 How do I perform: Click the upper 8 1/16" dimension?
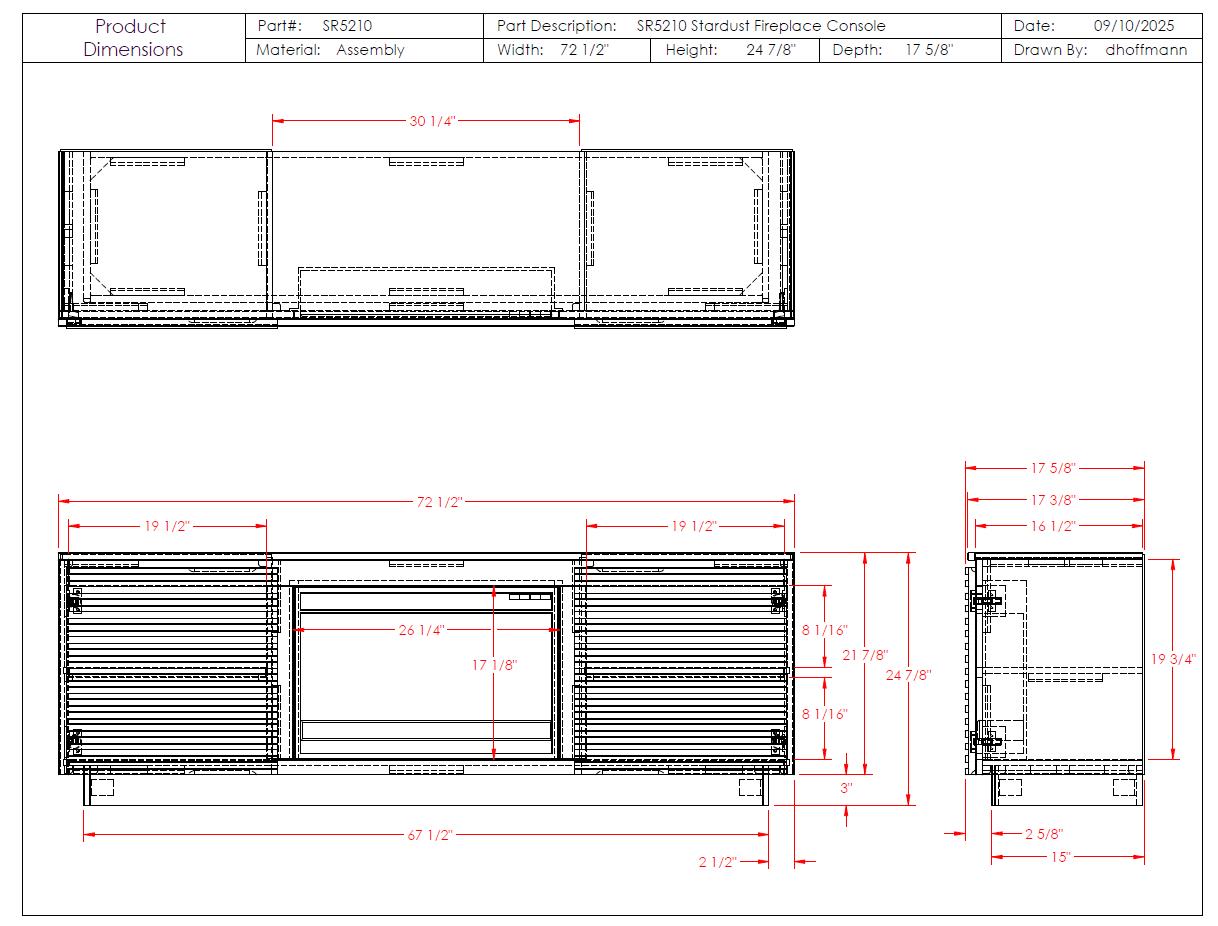pyautogui.click(x=824, y=630)
